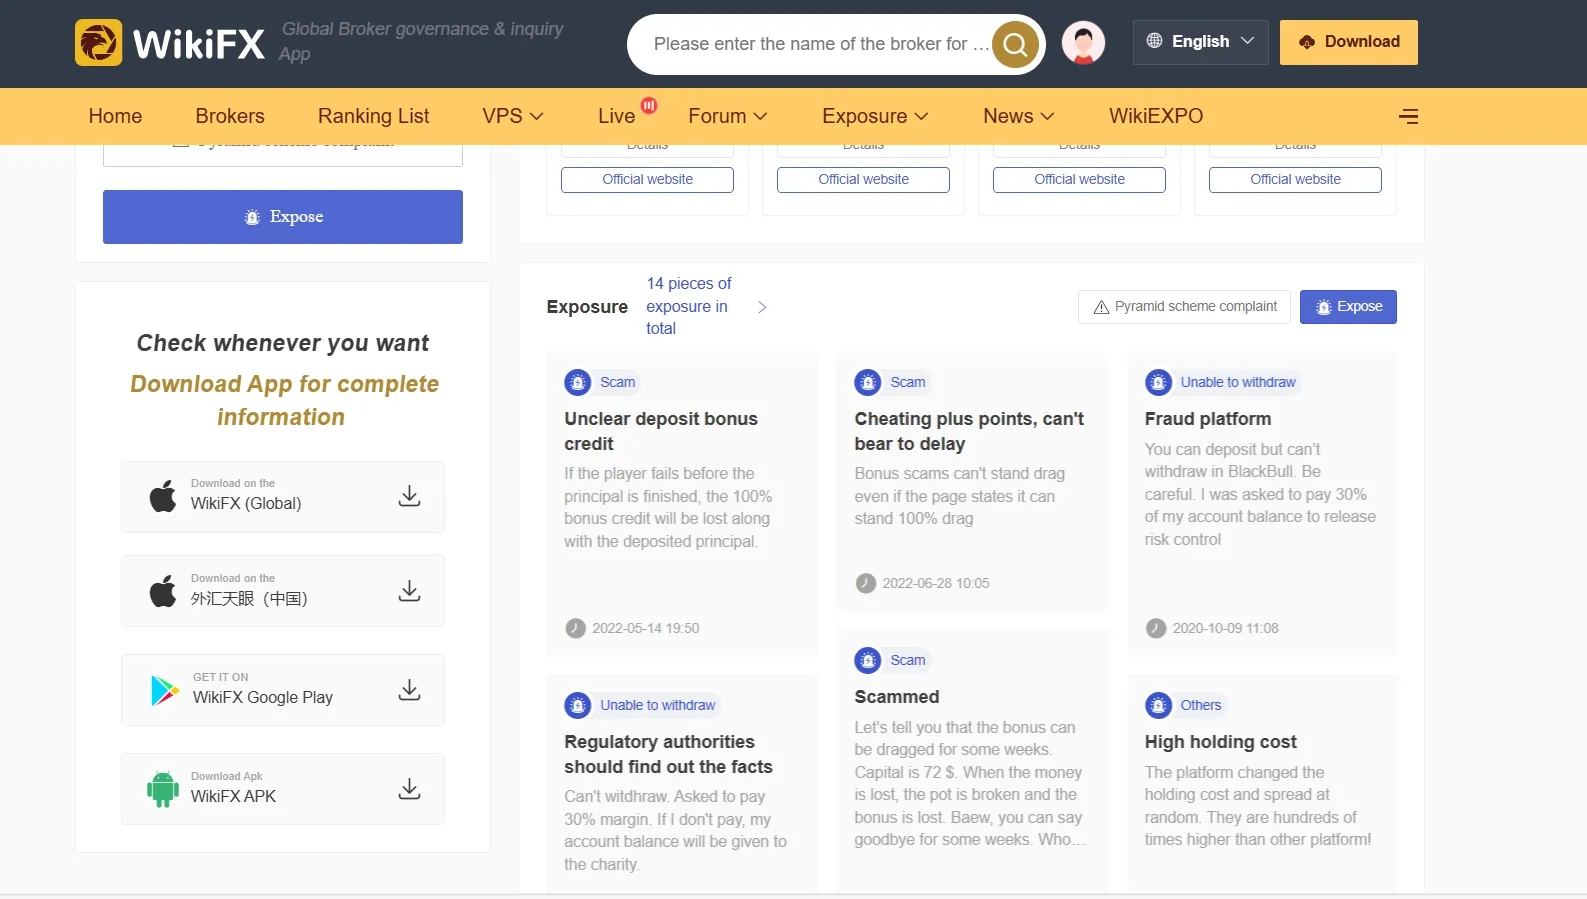The image size is (1587, 899).
Task: Select the WikiFX Google Play download card
Action: point(283,690)
